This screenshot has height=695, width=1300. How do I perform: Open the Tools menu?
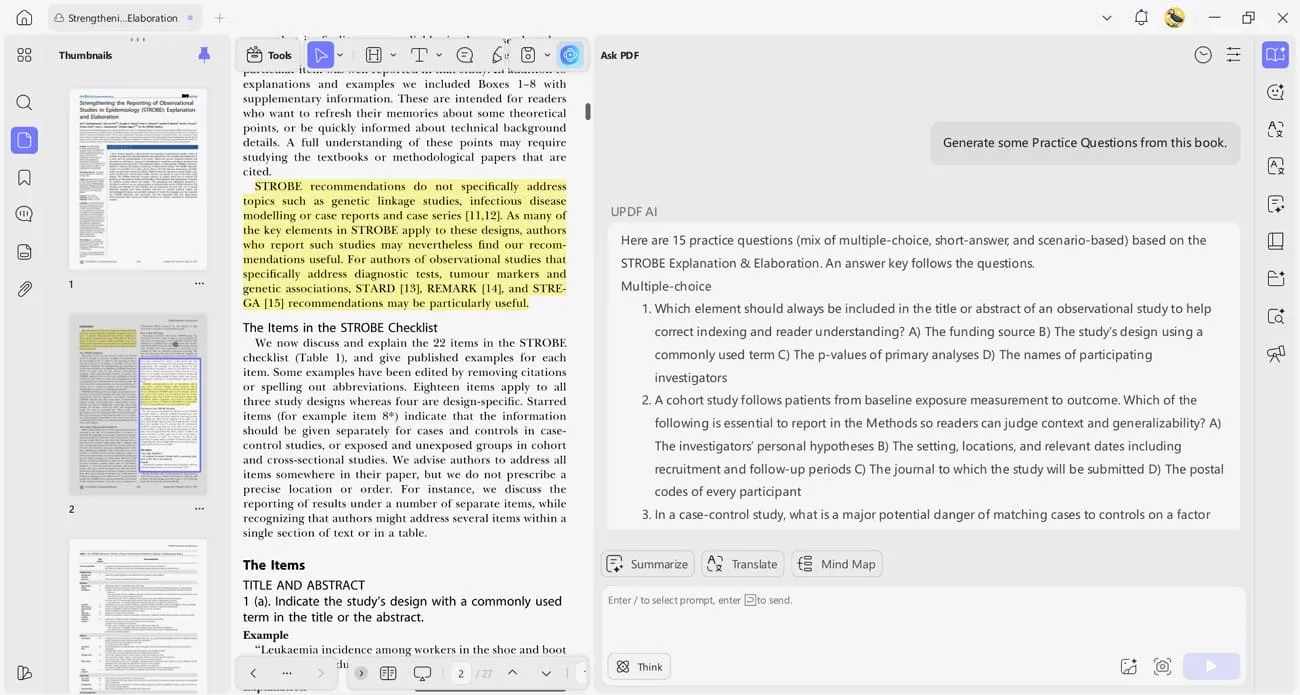(x=268, y=55)
